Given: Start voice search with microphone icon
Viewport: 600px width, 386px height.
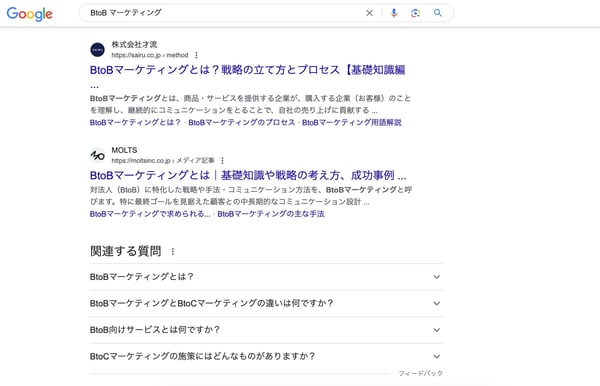Looking at the screenshot, I should 393,13.
